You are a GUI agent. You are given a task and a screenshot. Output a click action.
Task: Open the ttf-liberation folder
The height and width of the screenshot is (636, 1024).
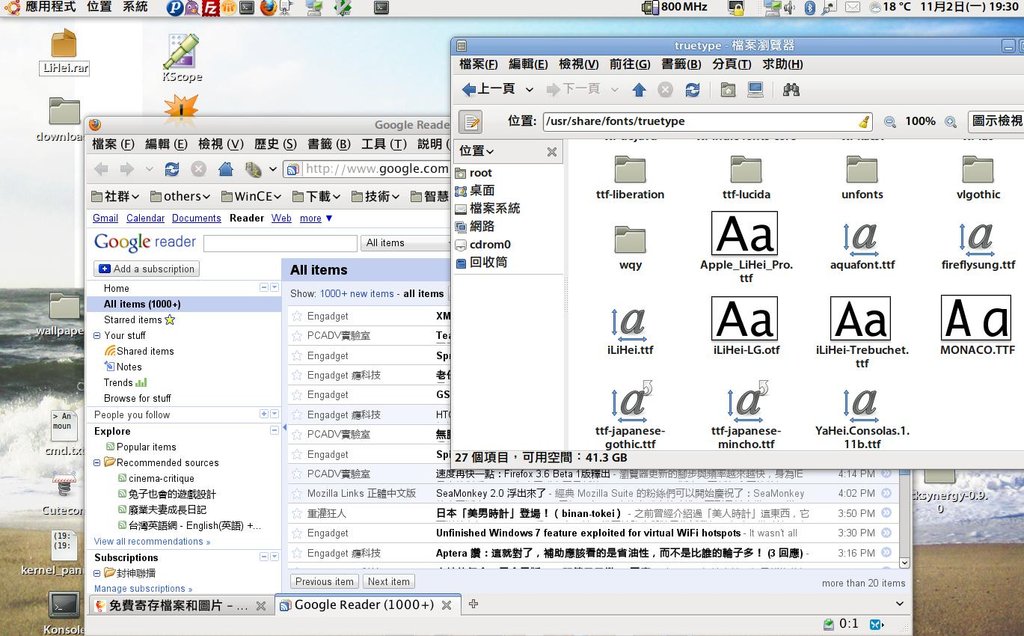[x=630, y=178]
